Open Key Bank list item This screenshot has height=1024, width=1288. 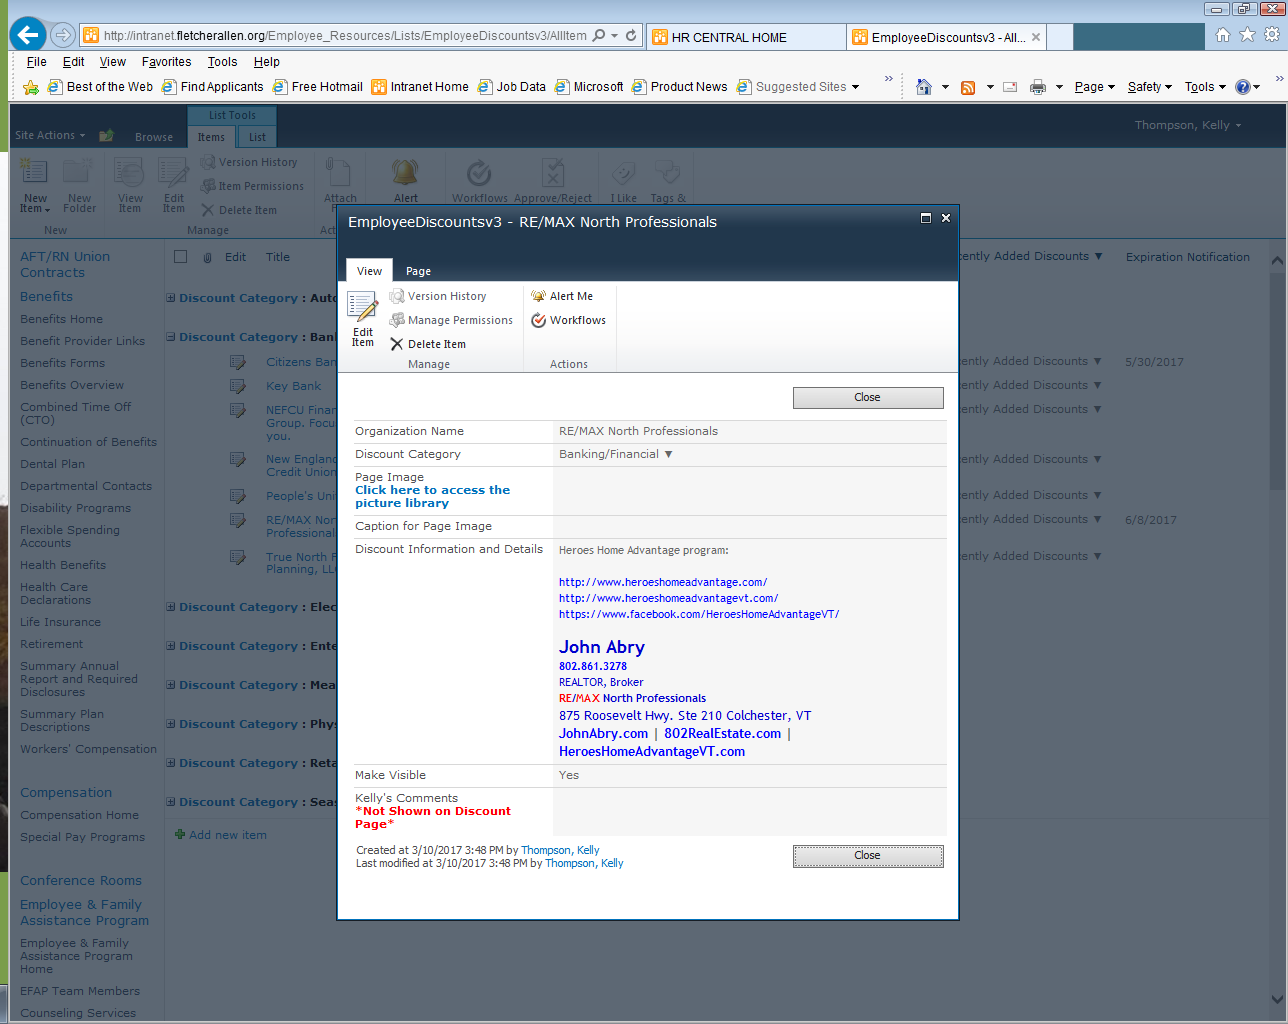coord(294,386)
